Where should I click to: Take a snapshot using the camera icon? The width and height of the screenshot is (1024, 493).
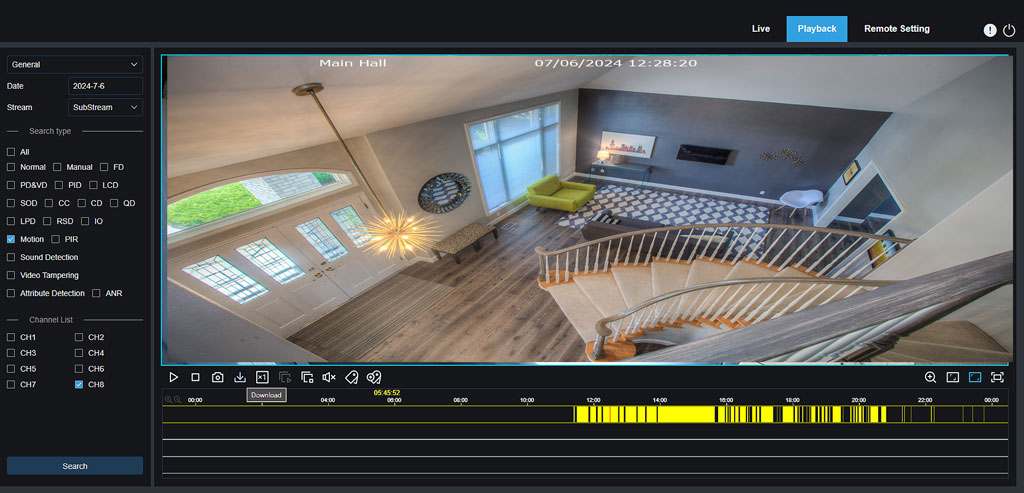pos(218,377)
